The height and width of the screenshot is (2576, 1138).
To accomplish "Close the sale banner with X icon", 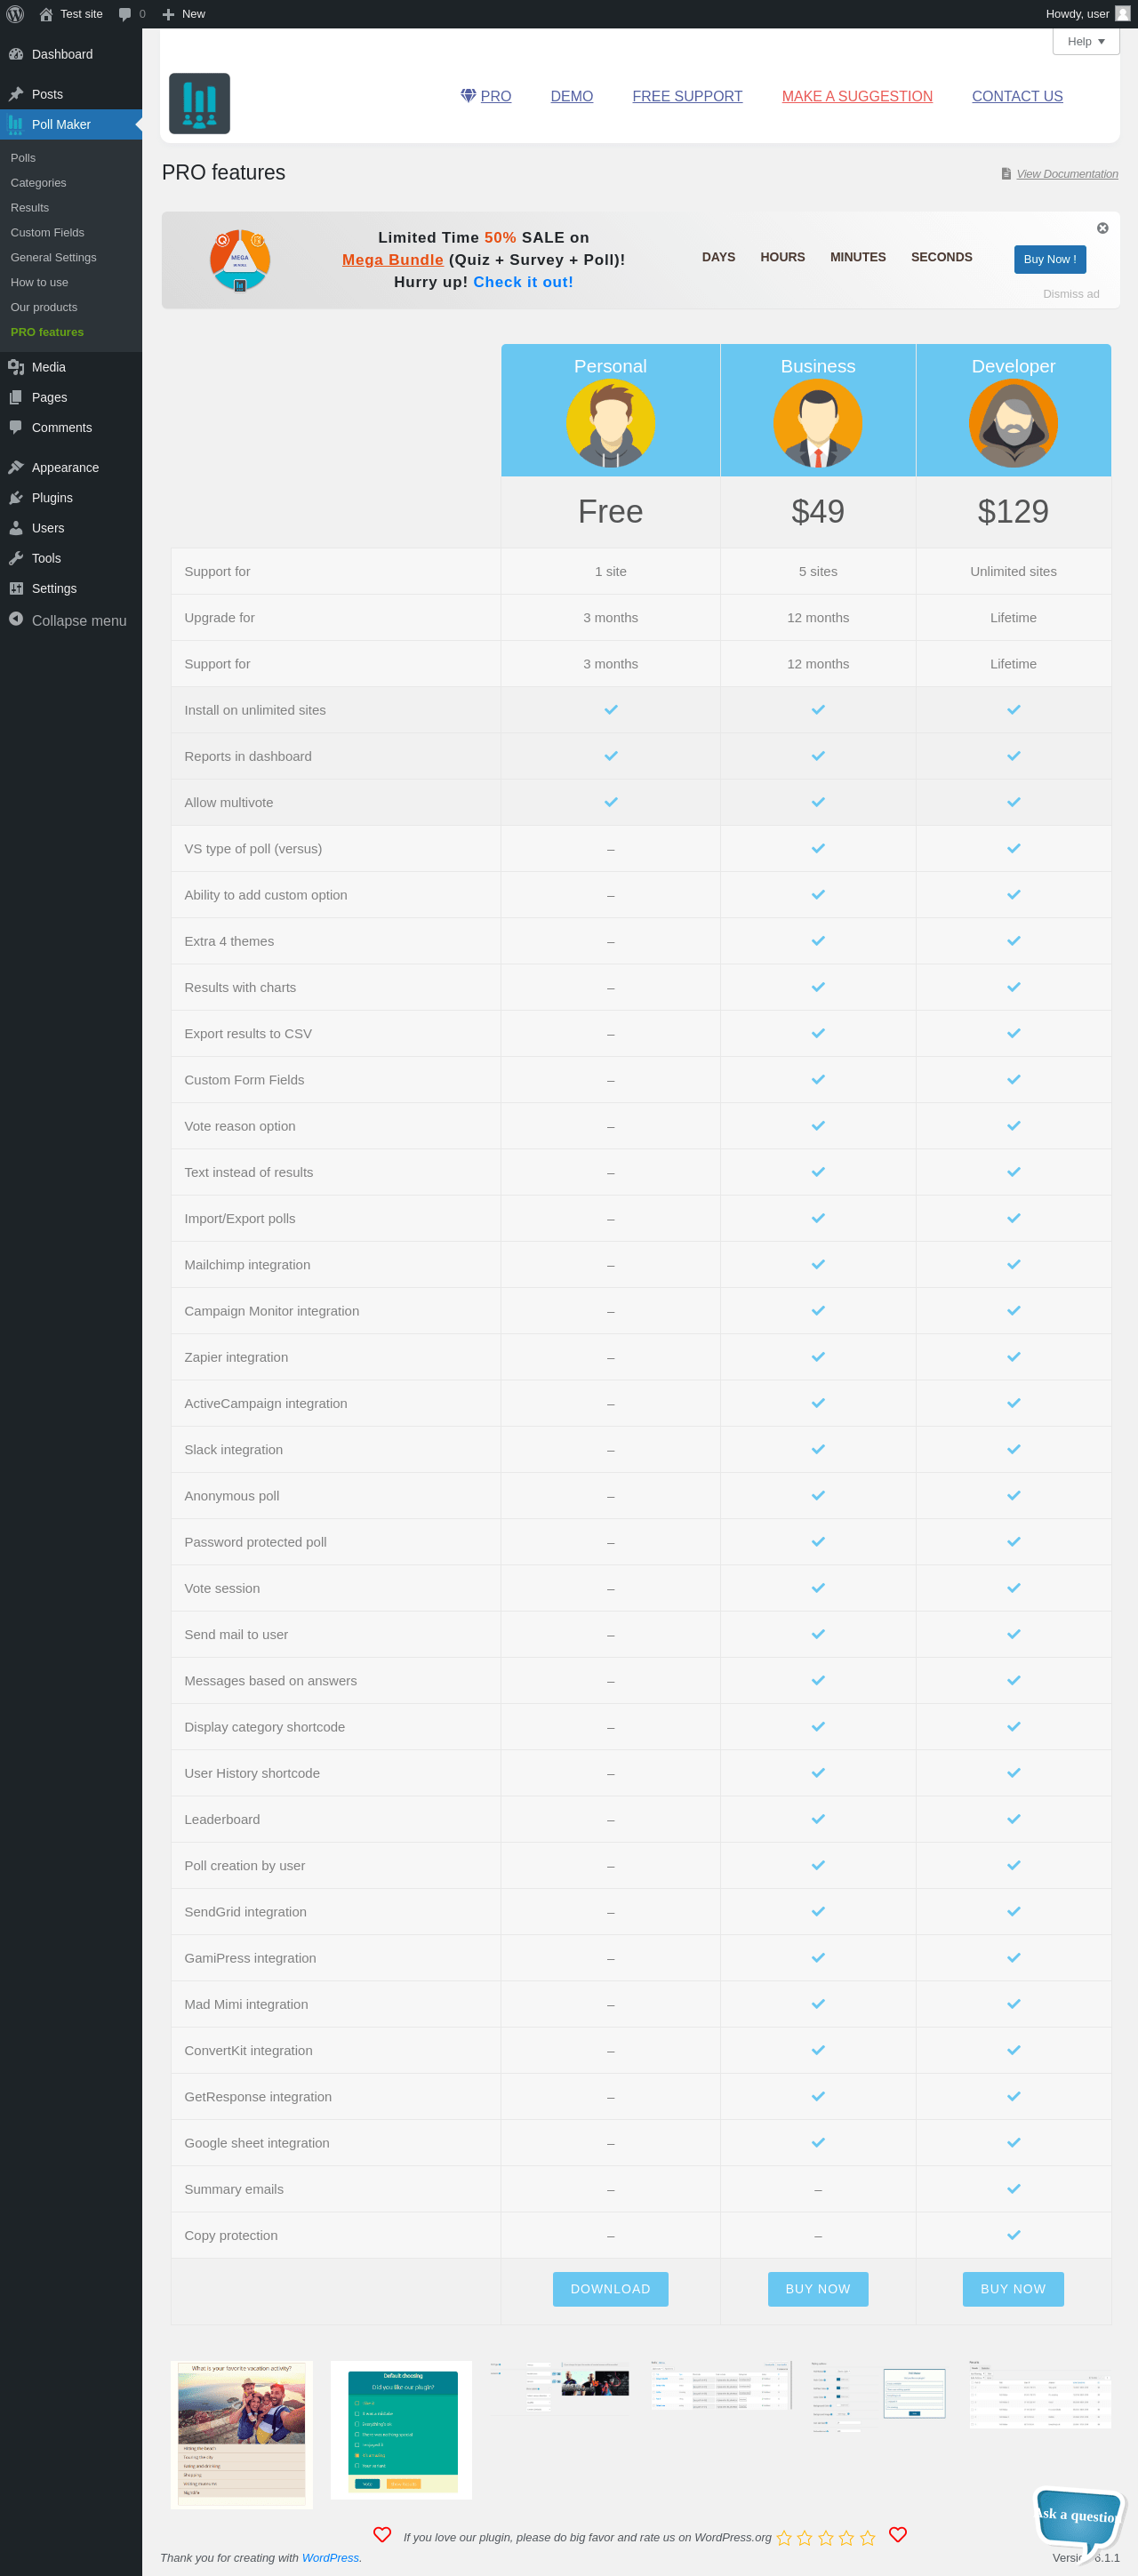I will [1102, 228].
